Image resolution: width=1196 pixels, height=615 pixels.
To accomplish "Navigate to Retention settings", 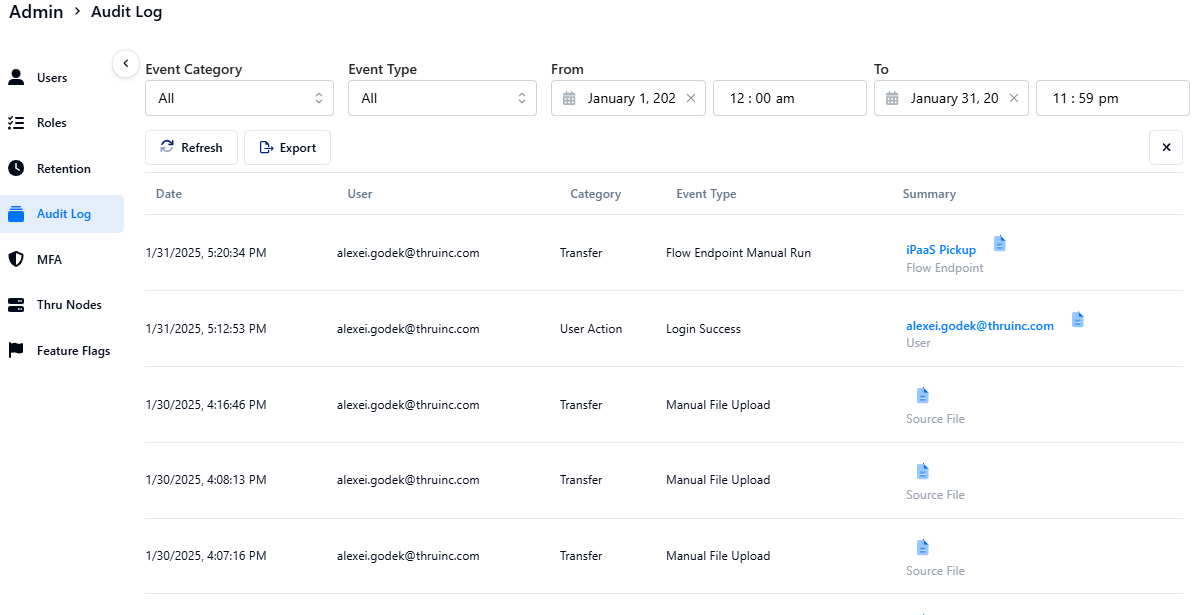I will tap(63, 169).
